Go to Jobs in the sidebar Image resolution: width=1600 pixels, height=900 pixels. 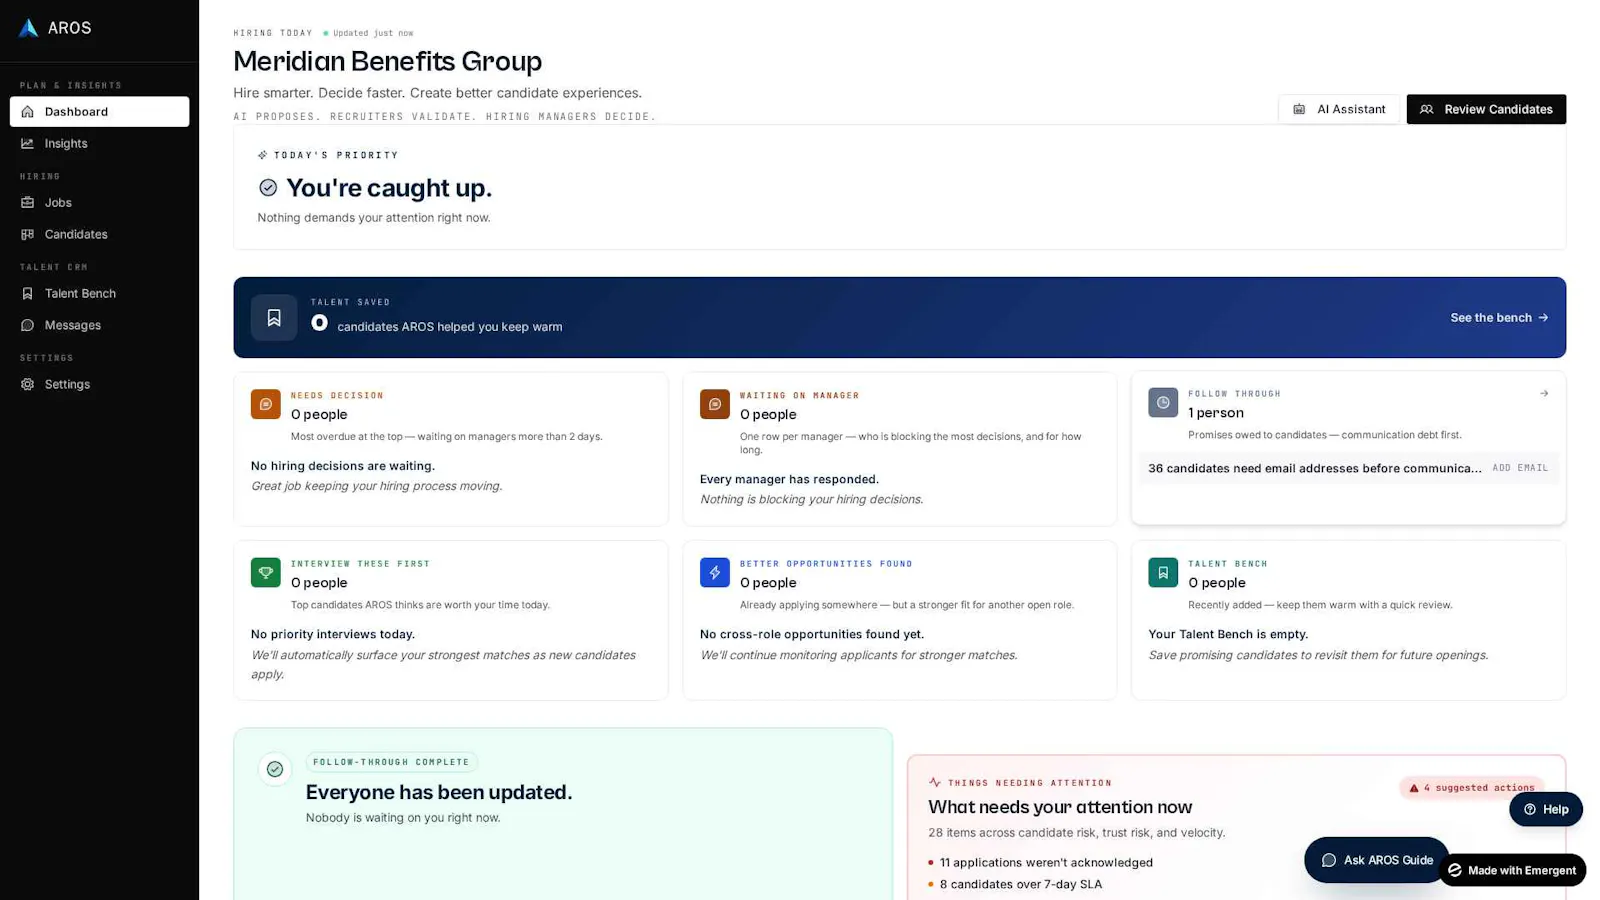99,202
